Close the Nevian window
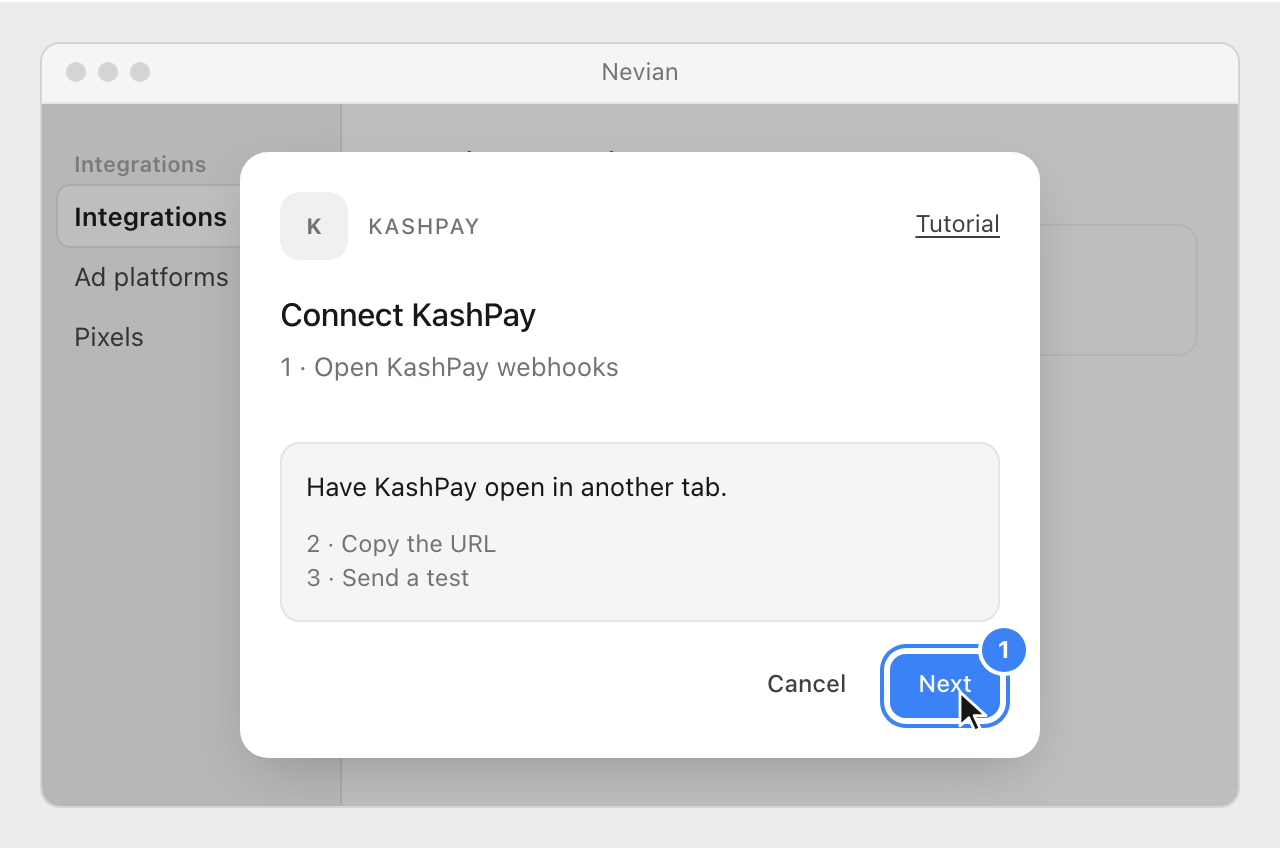The height and width of the screenshot is (848, 1280). (76, 72)
